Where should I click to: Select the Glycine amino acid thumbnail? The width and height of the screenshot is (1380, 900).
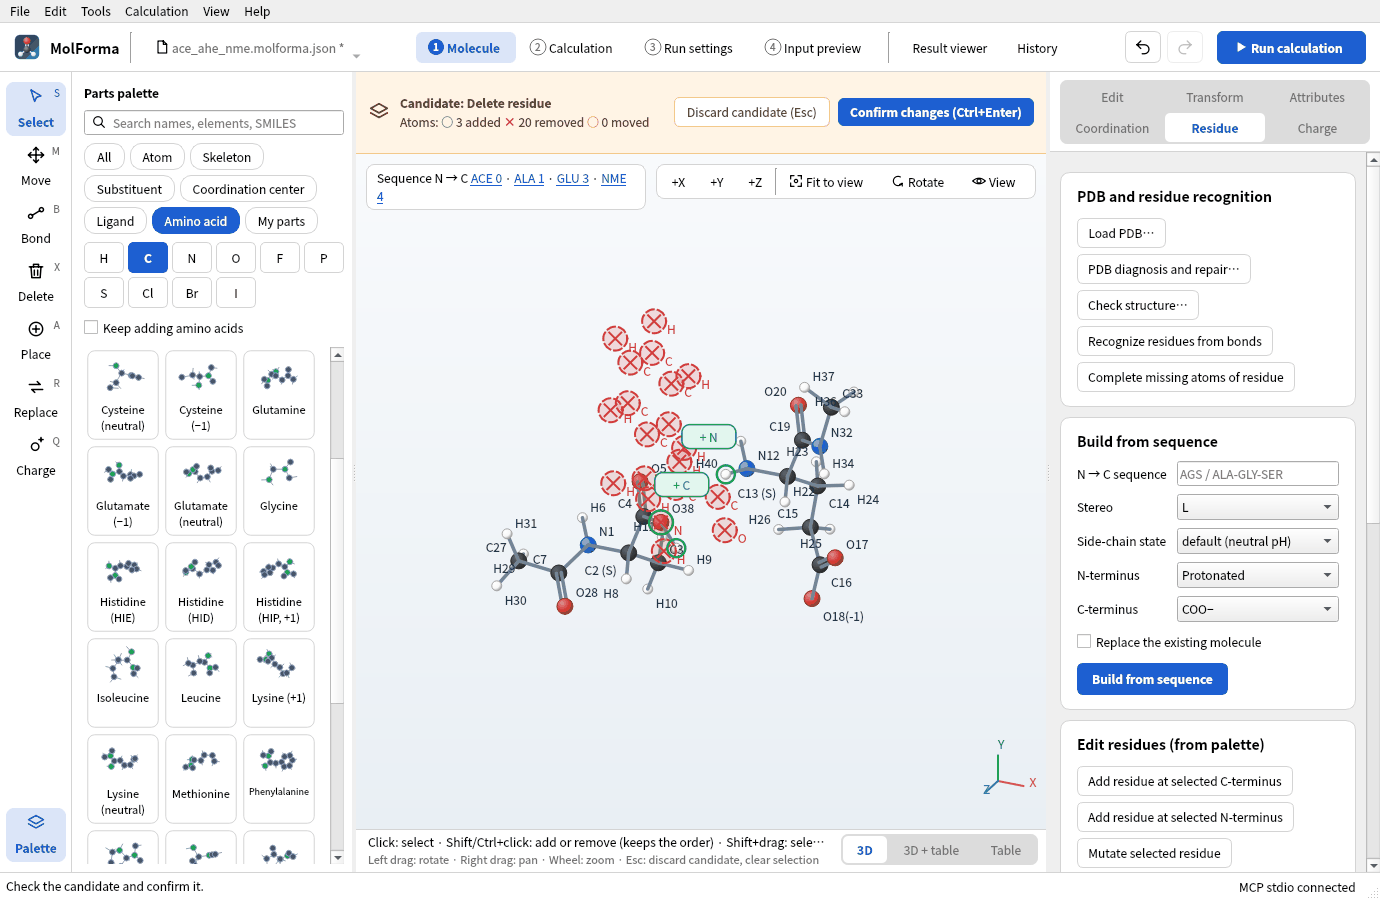click(x=279, y=491)
